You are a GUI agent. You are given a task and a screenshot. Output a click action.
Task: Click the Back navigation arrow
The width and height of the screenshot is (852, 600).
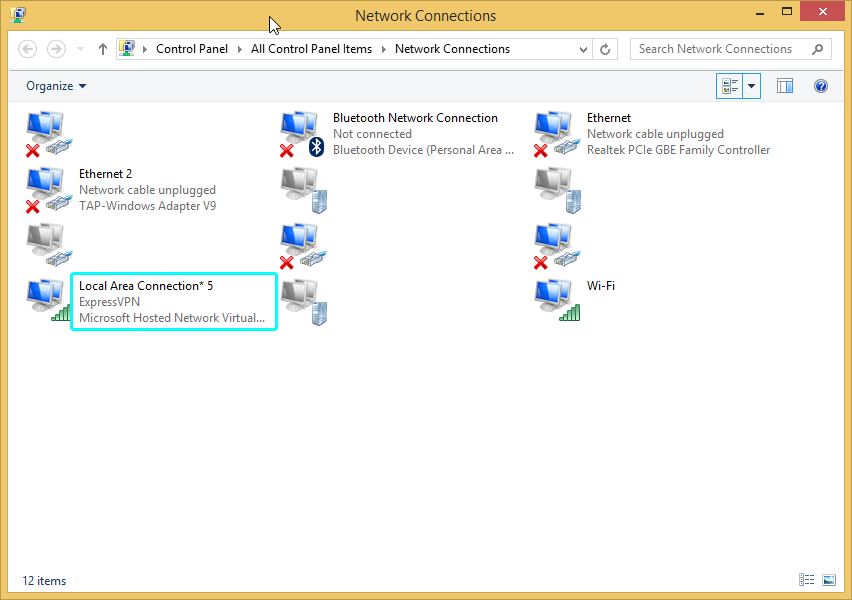[x=28, y=49]
